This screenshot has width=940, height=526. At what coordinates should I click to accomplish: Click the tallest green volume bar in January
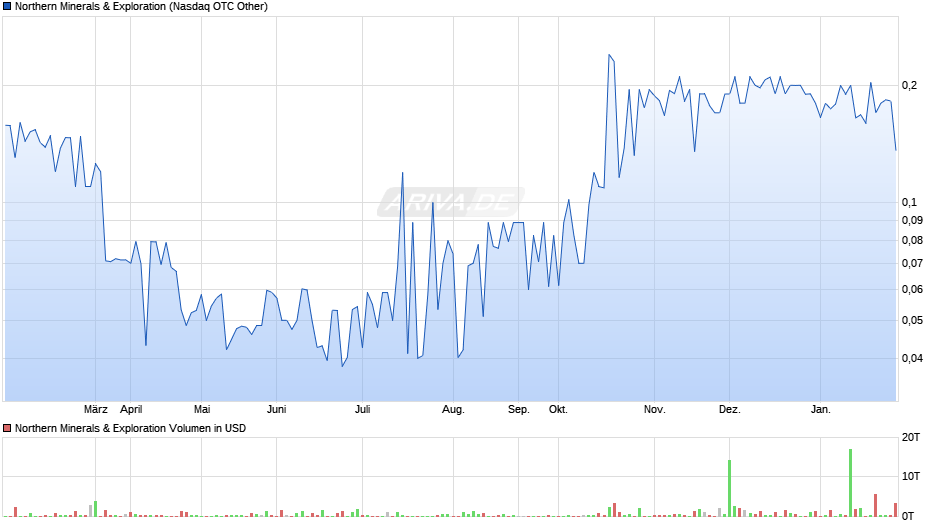(x=850, y=483)
